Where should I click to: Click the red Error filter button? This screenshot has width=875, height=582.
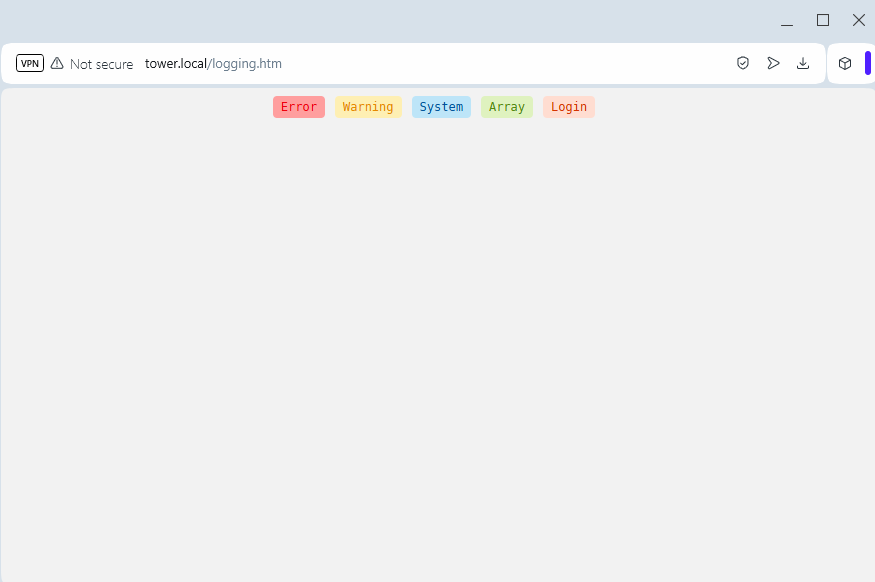coord(299,107)
